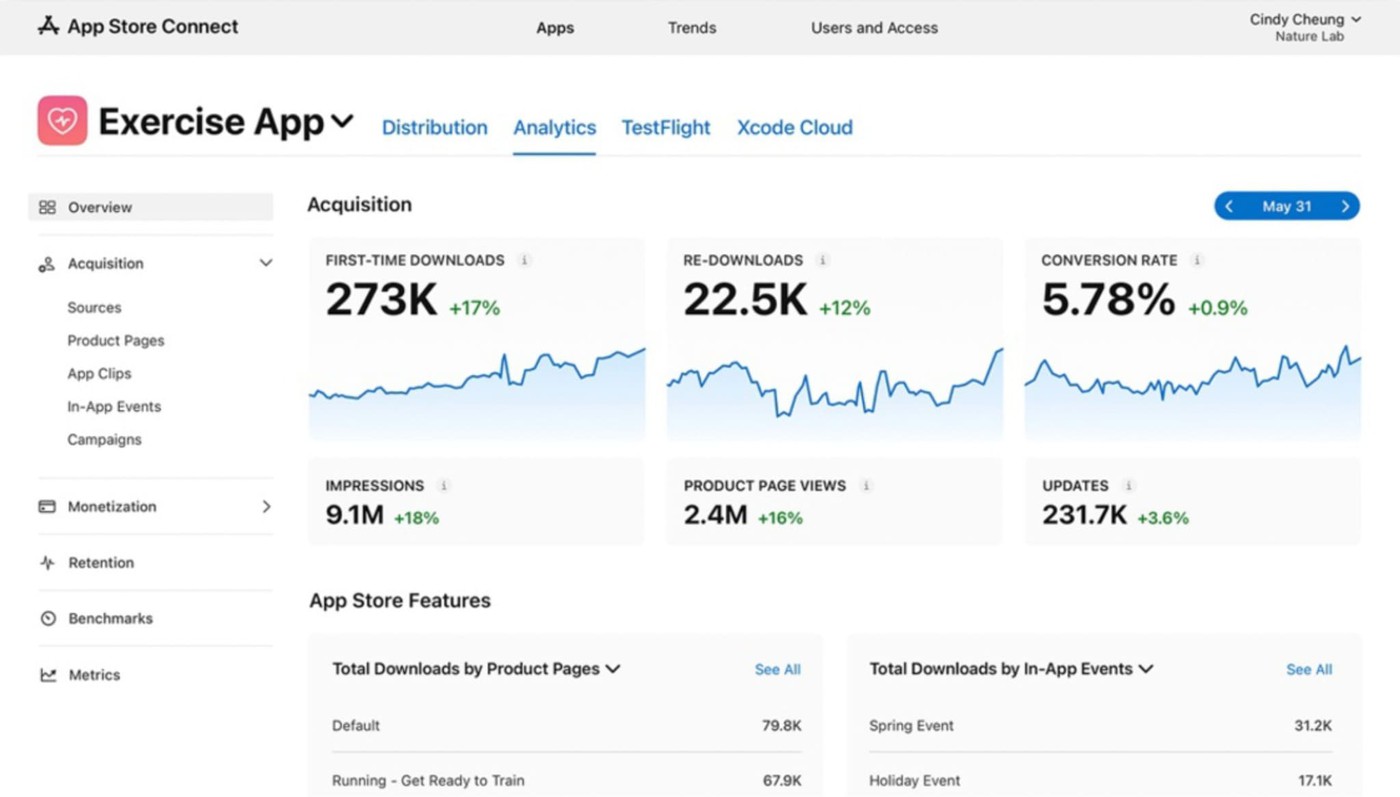Click the Acquisition sidebar icon
Image resolution: width=1400 pixels, height=797 pixels.
pos(47,264)
